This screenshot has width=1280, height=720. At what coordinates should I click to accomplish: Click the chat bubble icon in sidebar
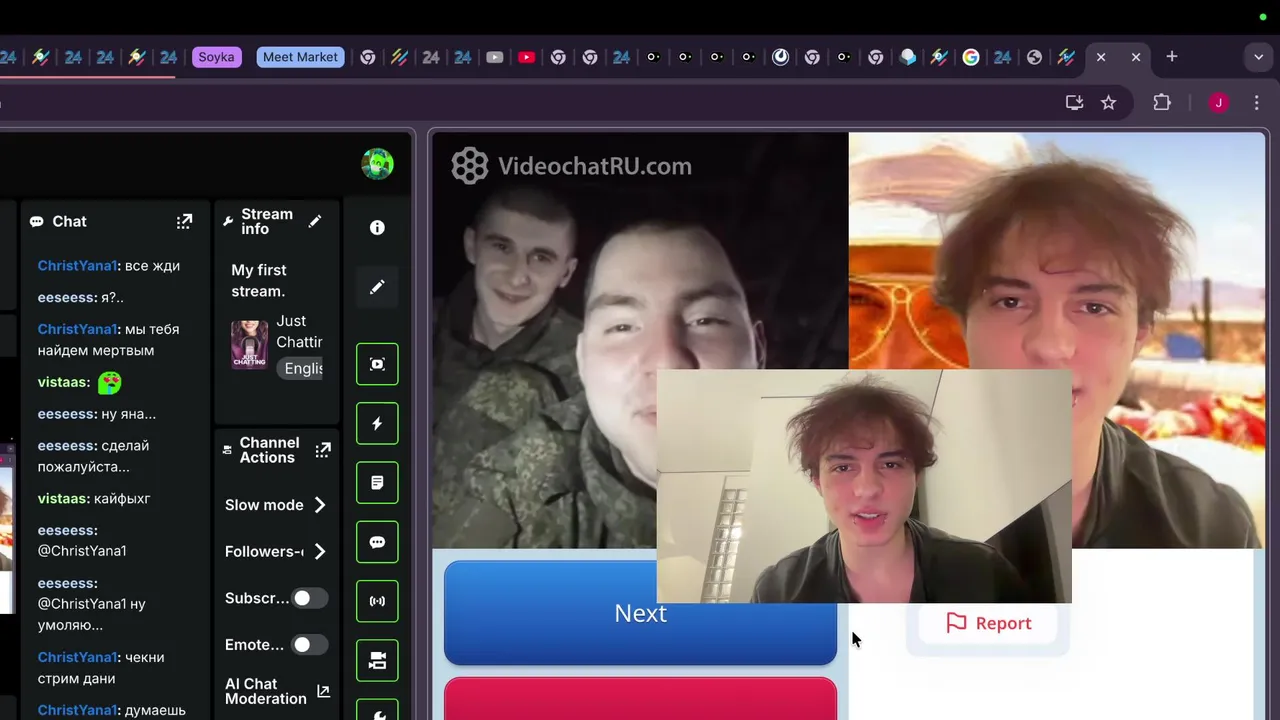tap(377, 542)
